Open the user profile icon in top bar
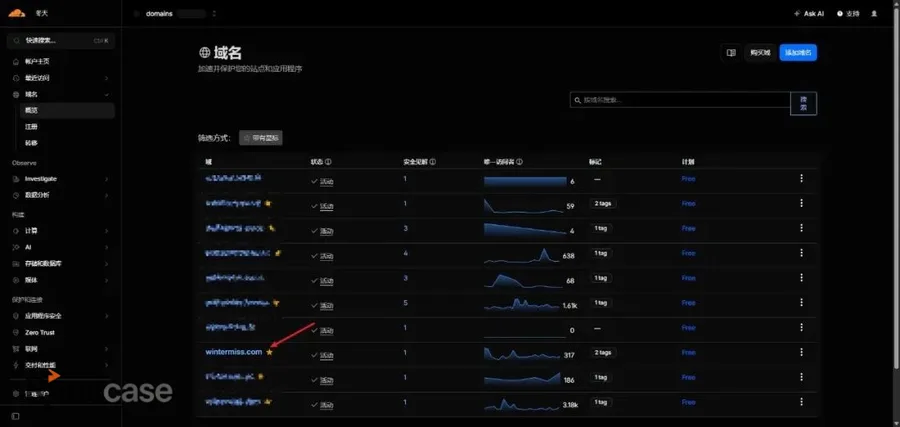 [874, 13]
